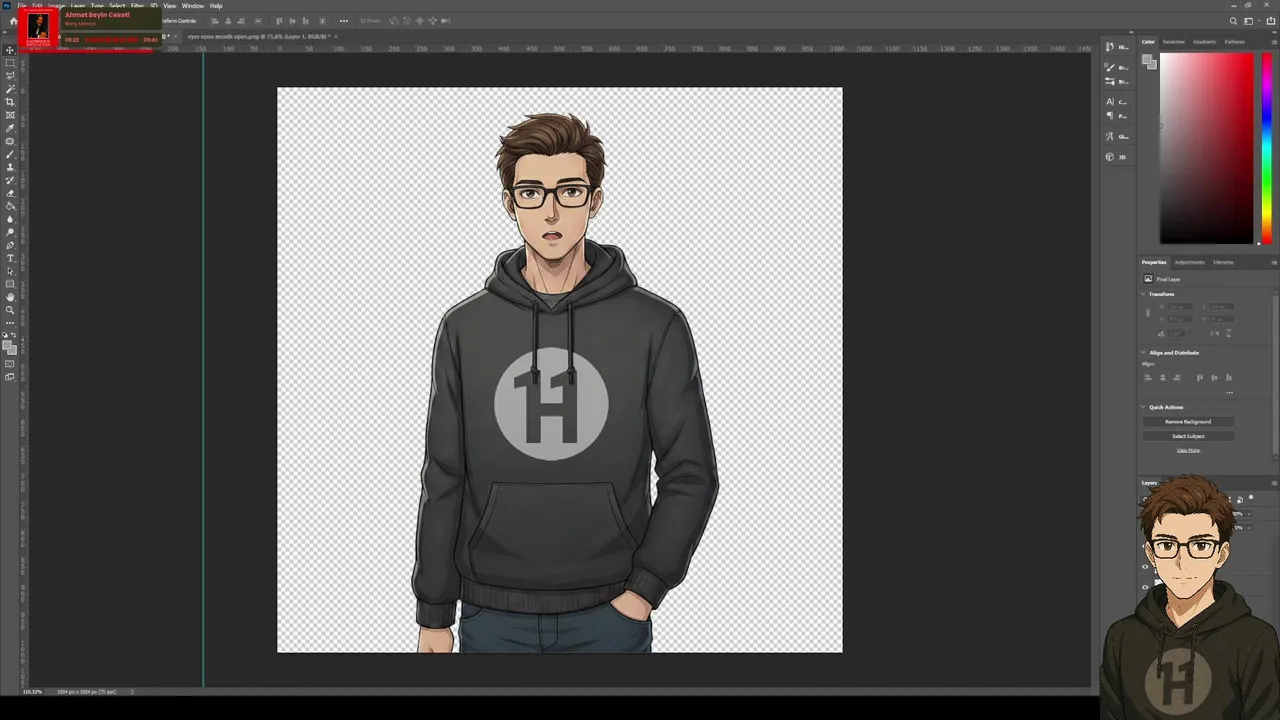Open the View menu

click(x=170, y=6)
